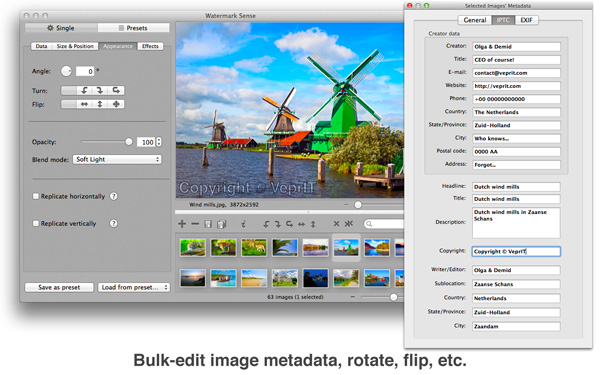Open the image info icon
The image size is (600, 375).
243,224
